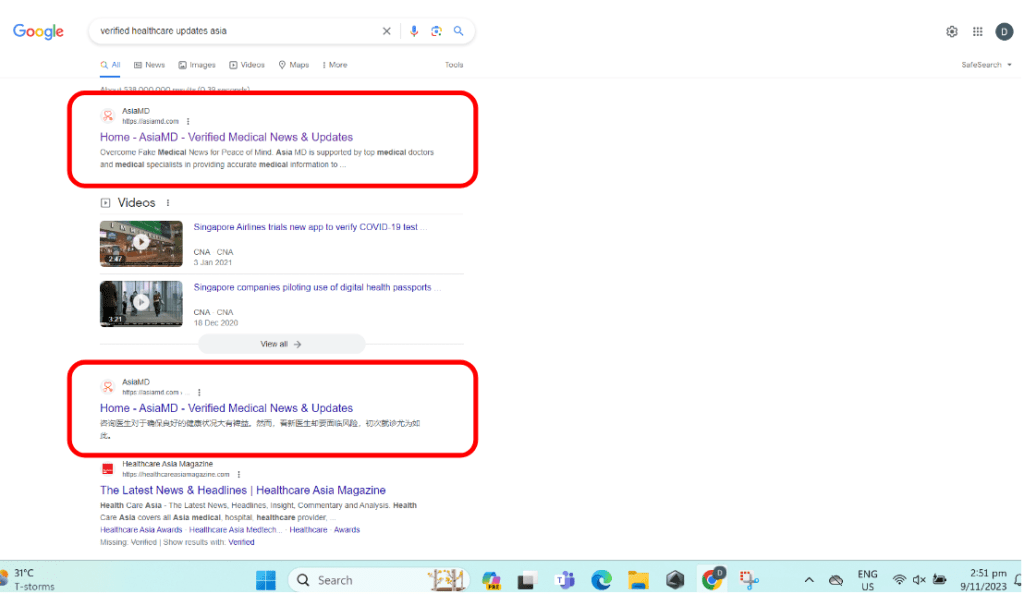Screen dimensions: 1024x594
Task: Open Google Lens image search
Action: pos(436,31)
